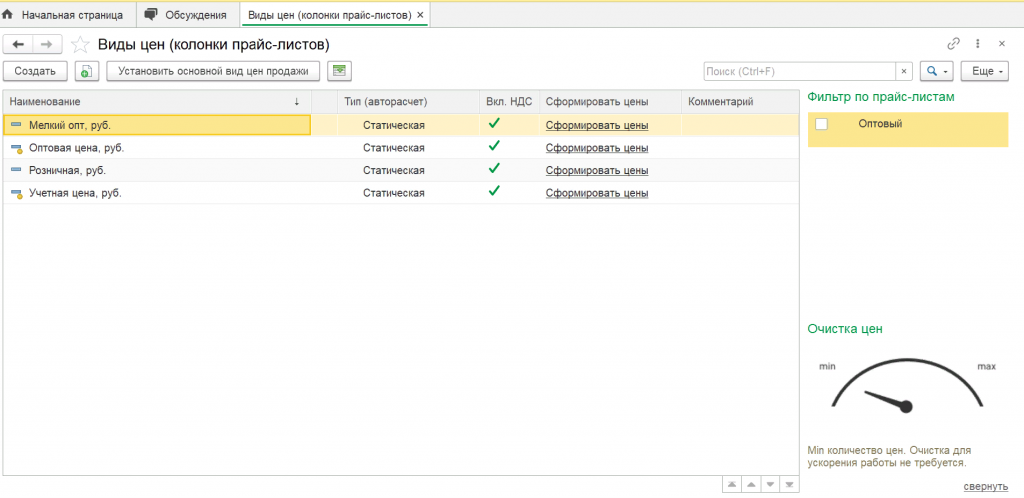Click the Оптовый label in the filter
The image size is (1024, 498).
(880, 123)
